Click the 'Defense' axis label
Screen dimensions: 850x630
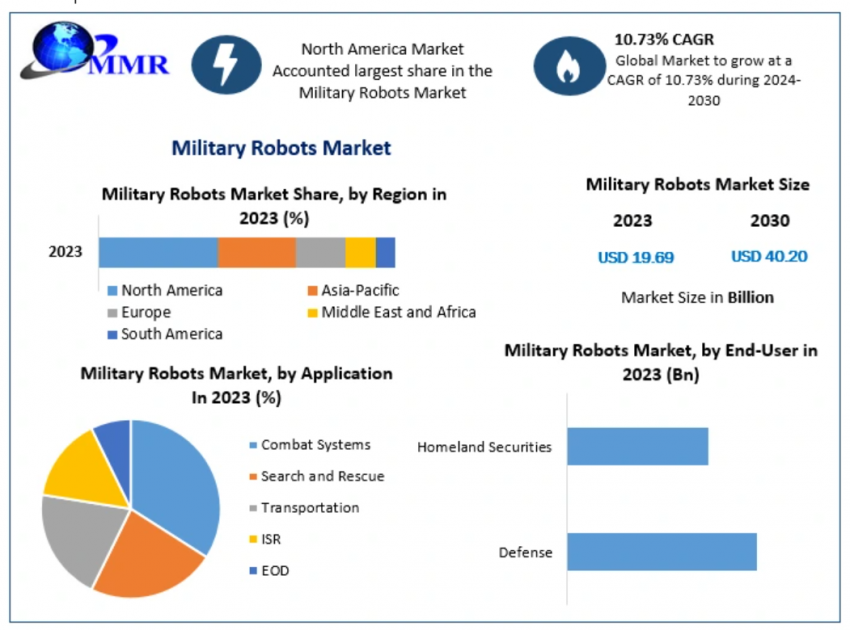point(525,552)
